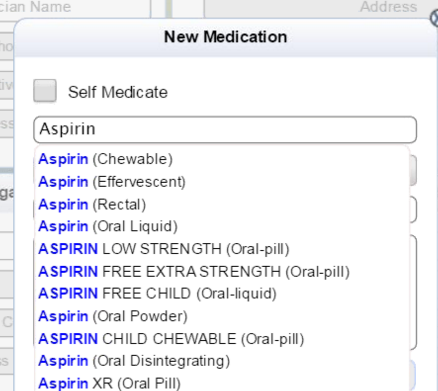Pick Aspirin (Oral Powder) suggestion
Screen dimensions: 438x391
[x=113, y=317]
